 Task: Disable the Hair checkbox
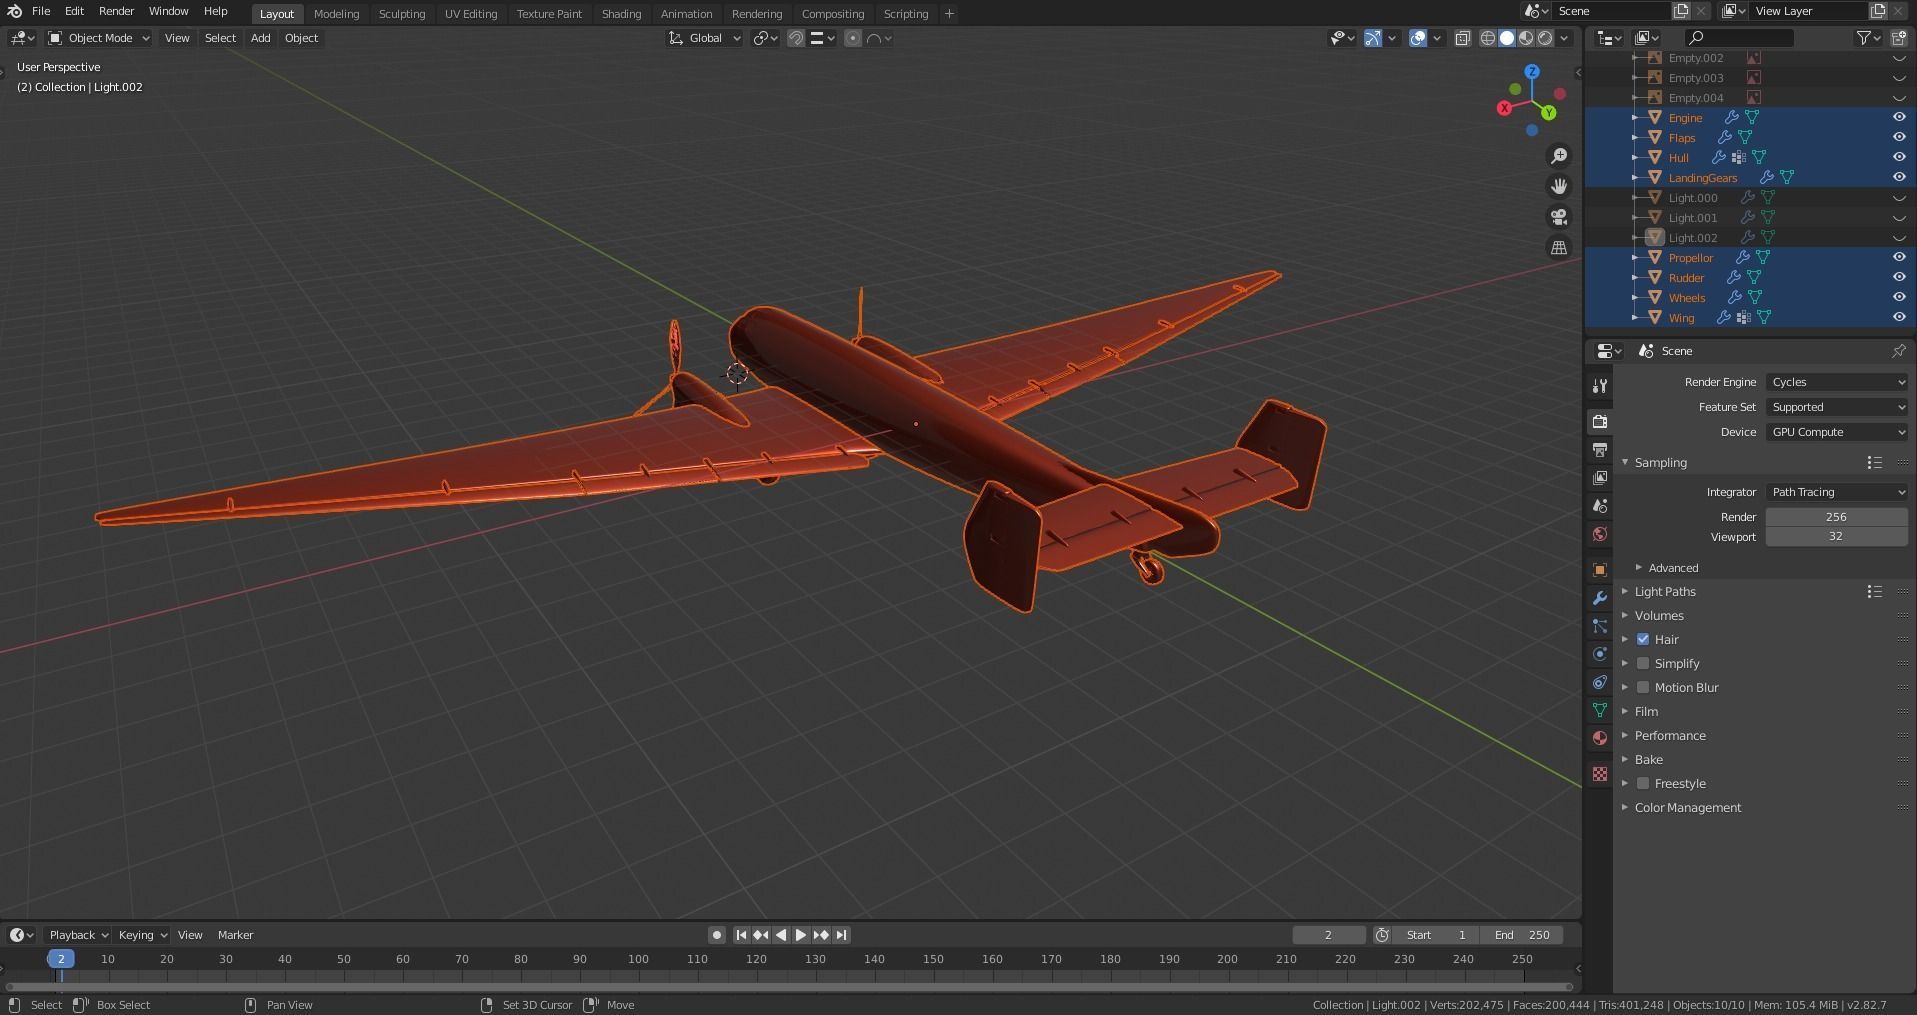[1643, 639]
